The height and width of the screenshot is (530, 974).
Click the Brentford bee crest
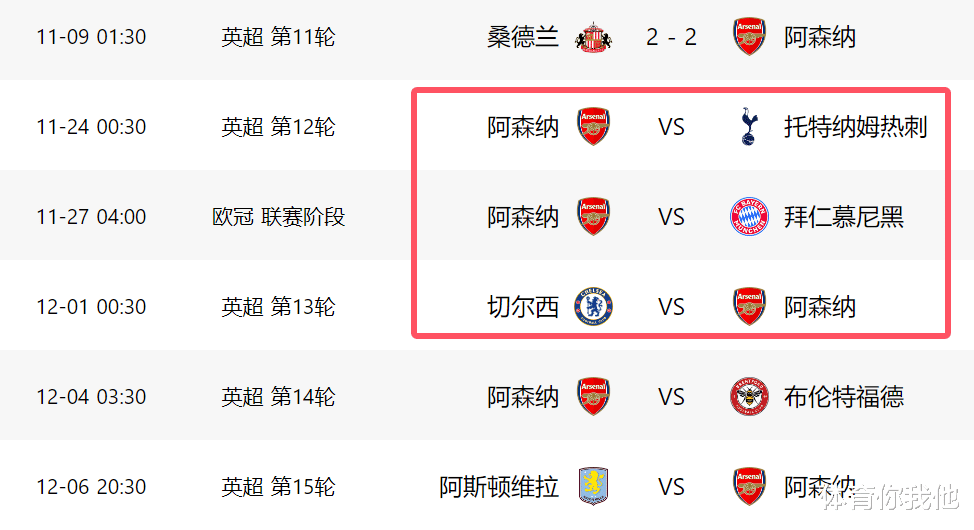(749, 397)
